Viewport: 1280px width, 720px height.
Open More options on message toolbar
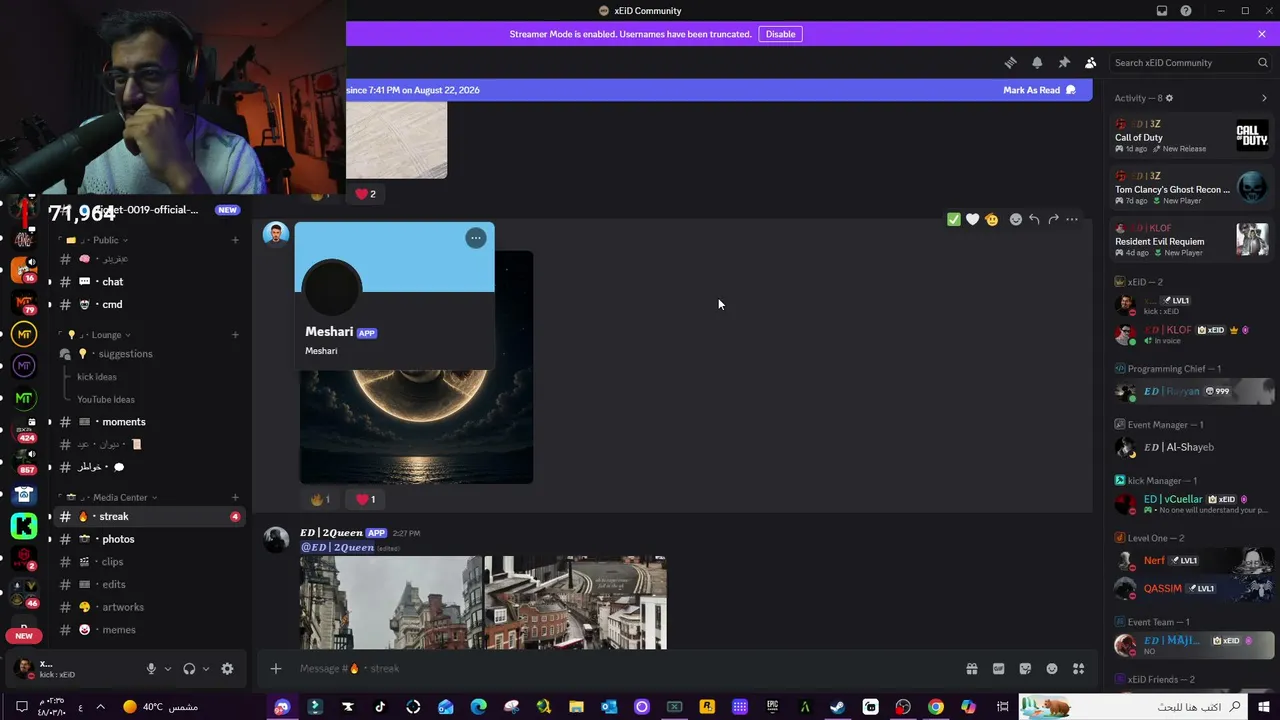tap(1072, 219)
